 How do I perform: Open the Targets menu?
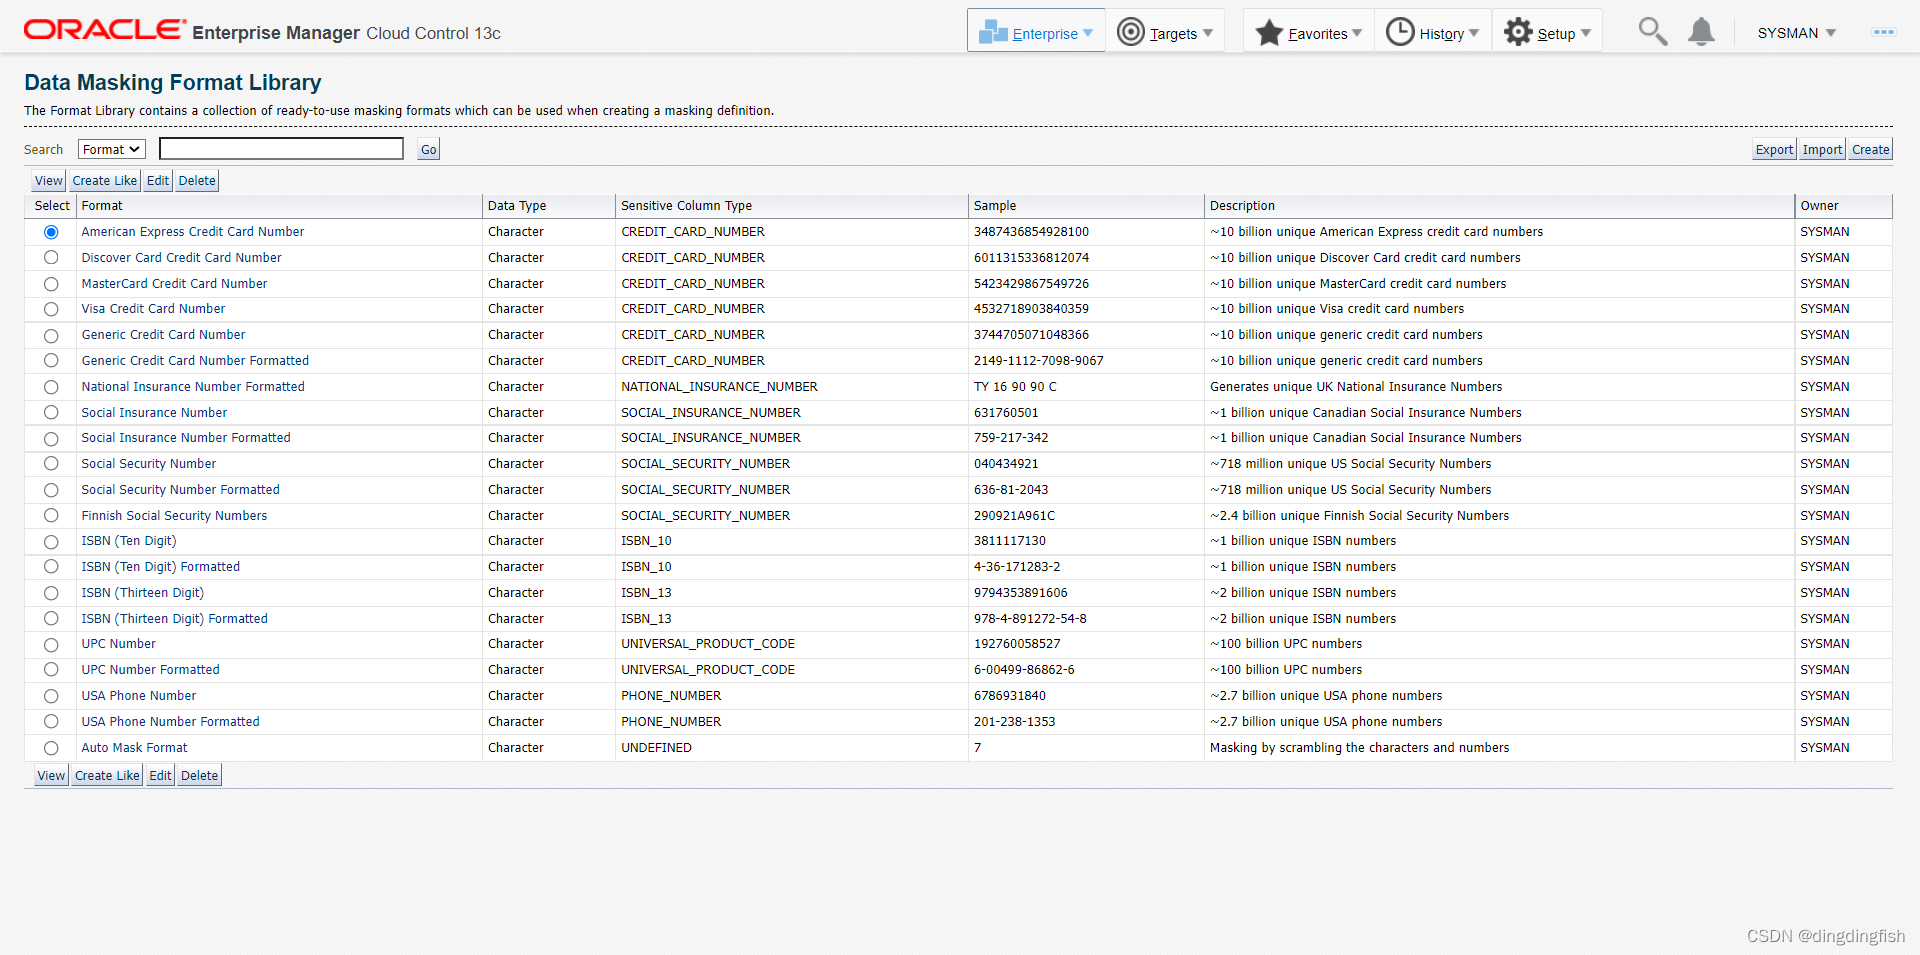1165,32
